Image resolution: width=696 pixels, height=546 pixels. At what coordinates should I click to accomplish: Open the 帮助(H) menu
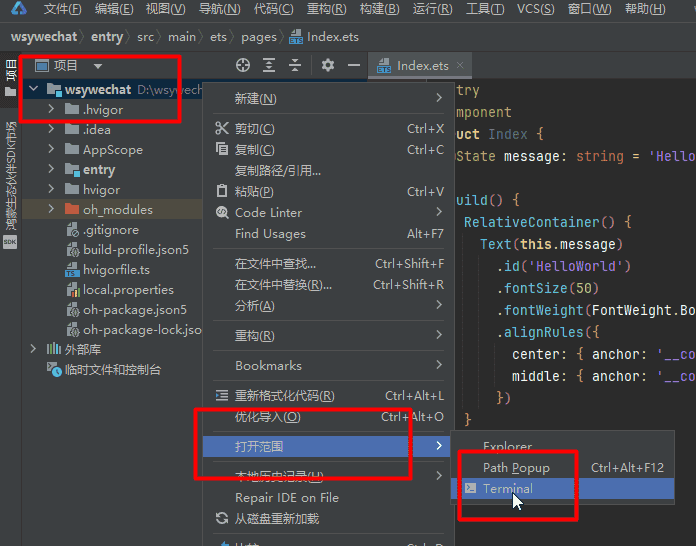tap(645, 9)
